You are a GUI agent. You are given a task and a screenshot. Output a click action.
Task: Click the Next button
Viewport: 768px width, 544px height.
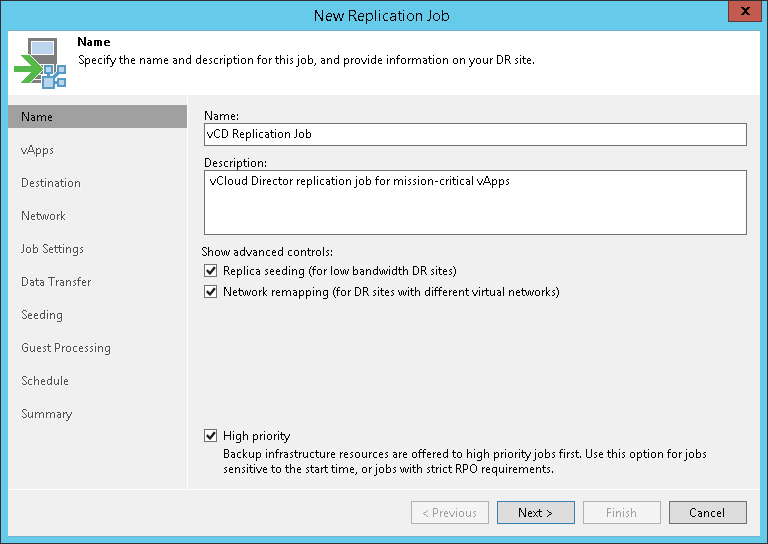tap(535, 513)
